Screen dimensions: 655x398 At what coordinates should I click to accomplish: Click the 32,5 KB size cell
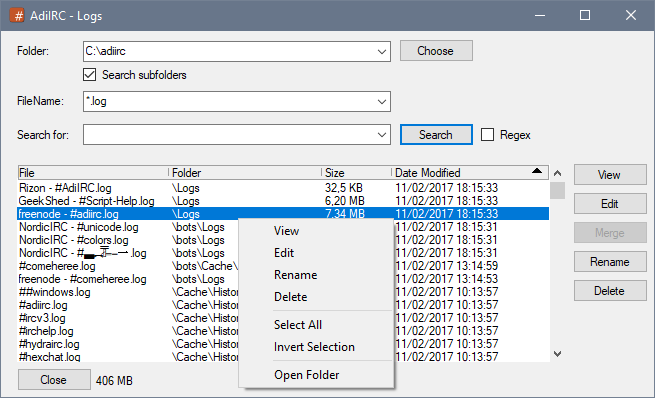click(x=344, y=188)
